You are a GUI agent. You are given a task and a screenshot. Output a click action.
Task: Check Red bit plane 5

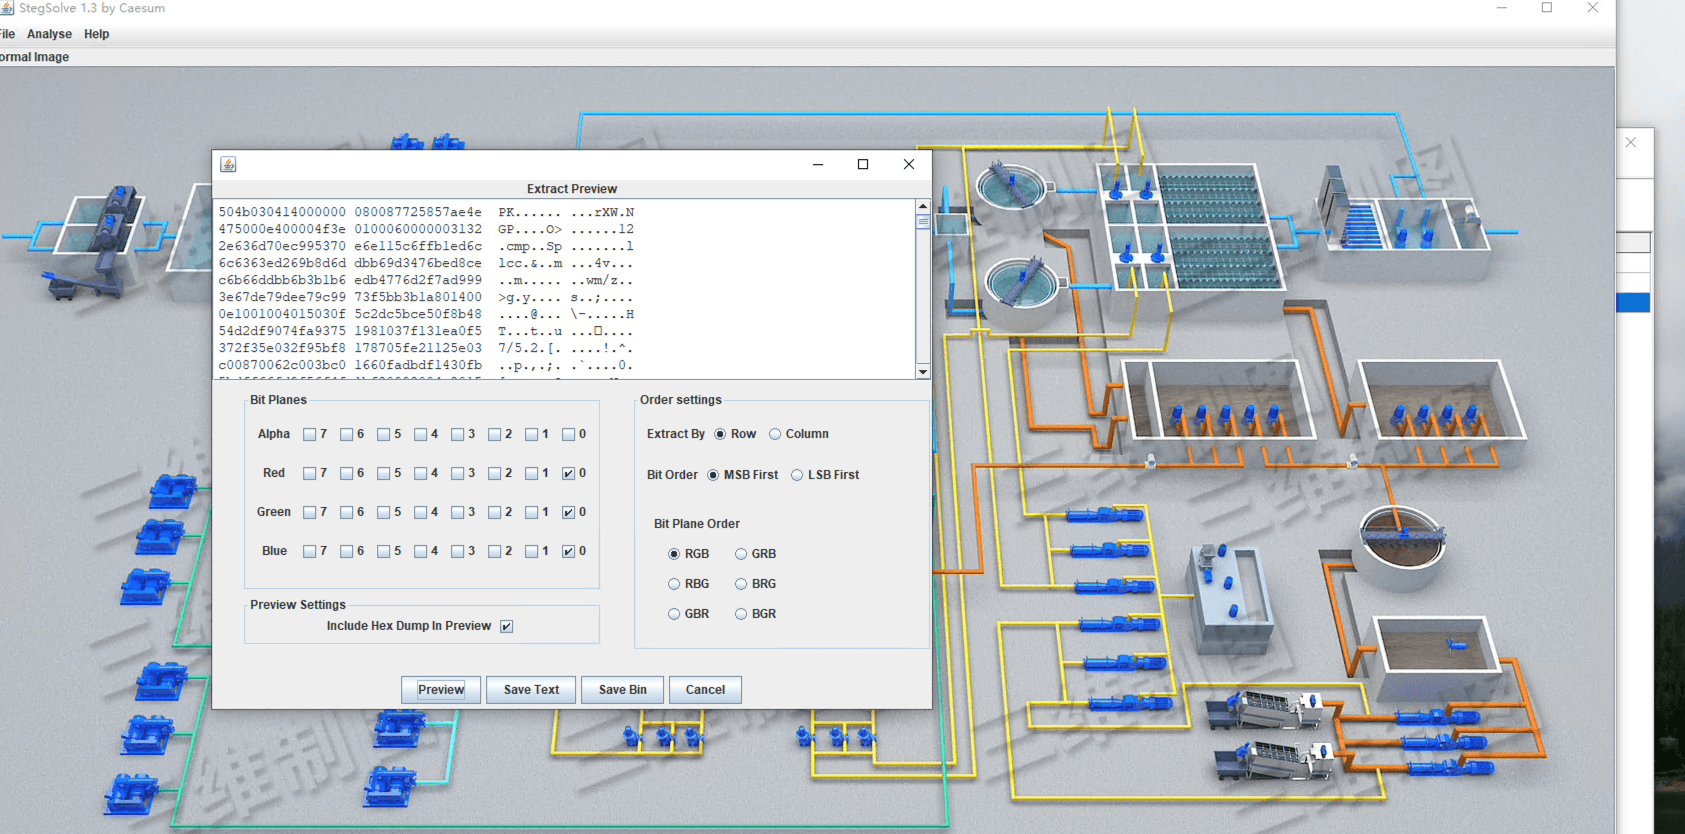tap(384, 473)
